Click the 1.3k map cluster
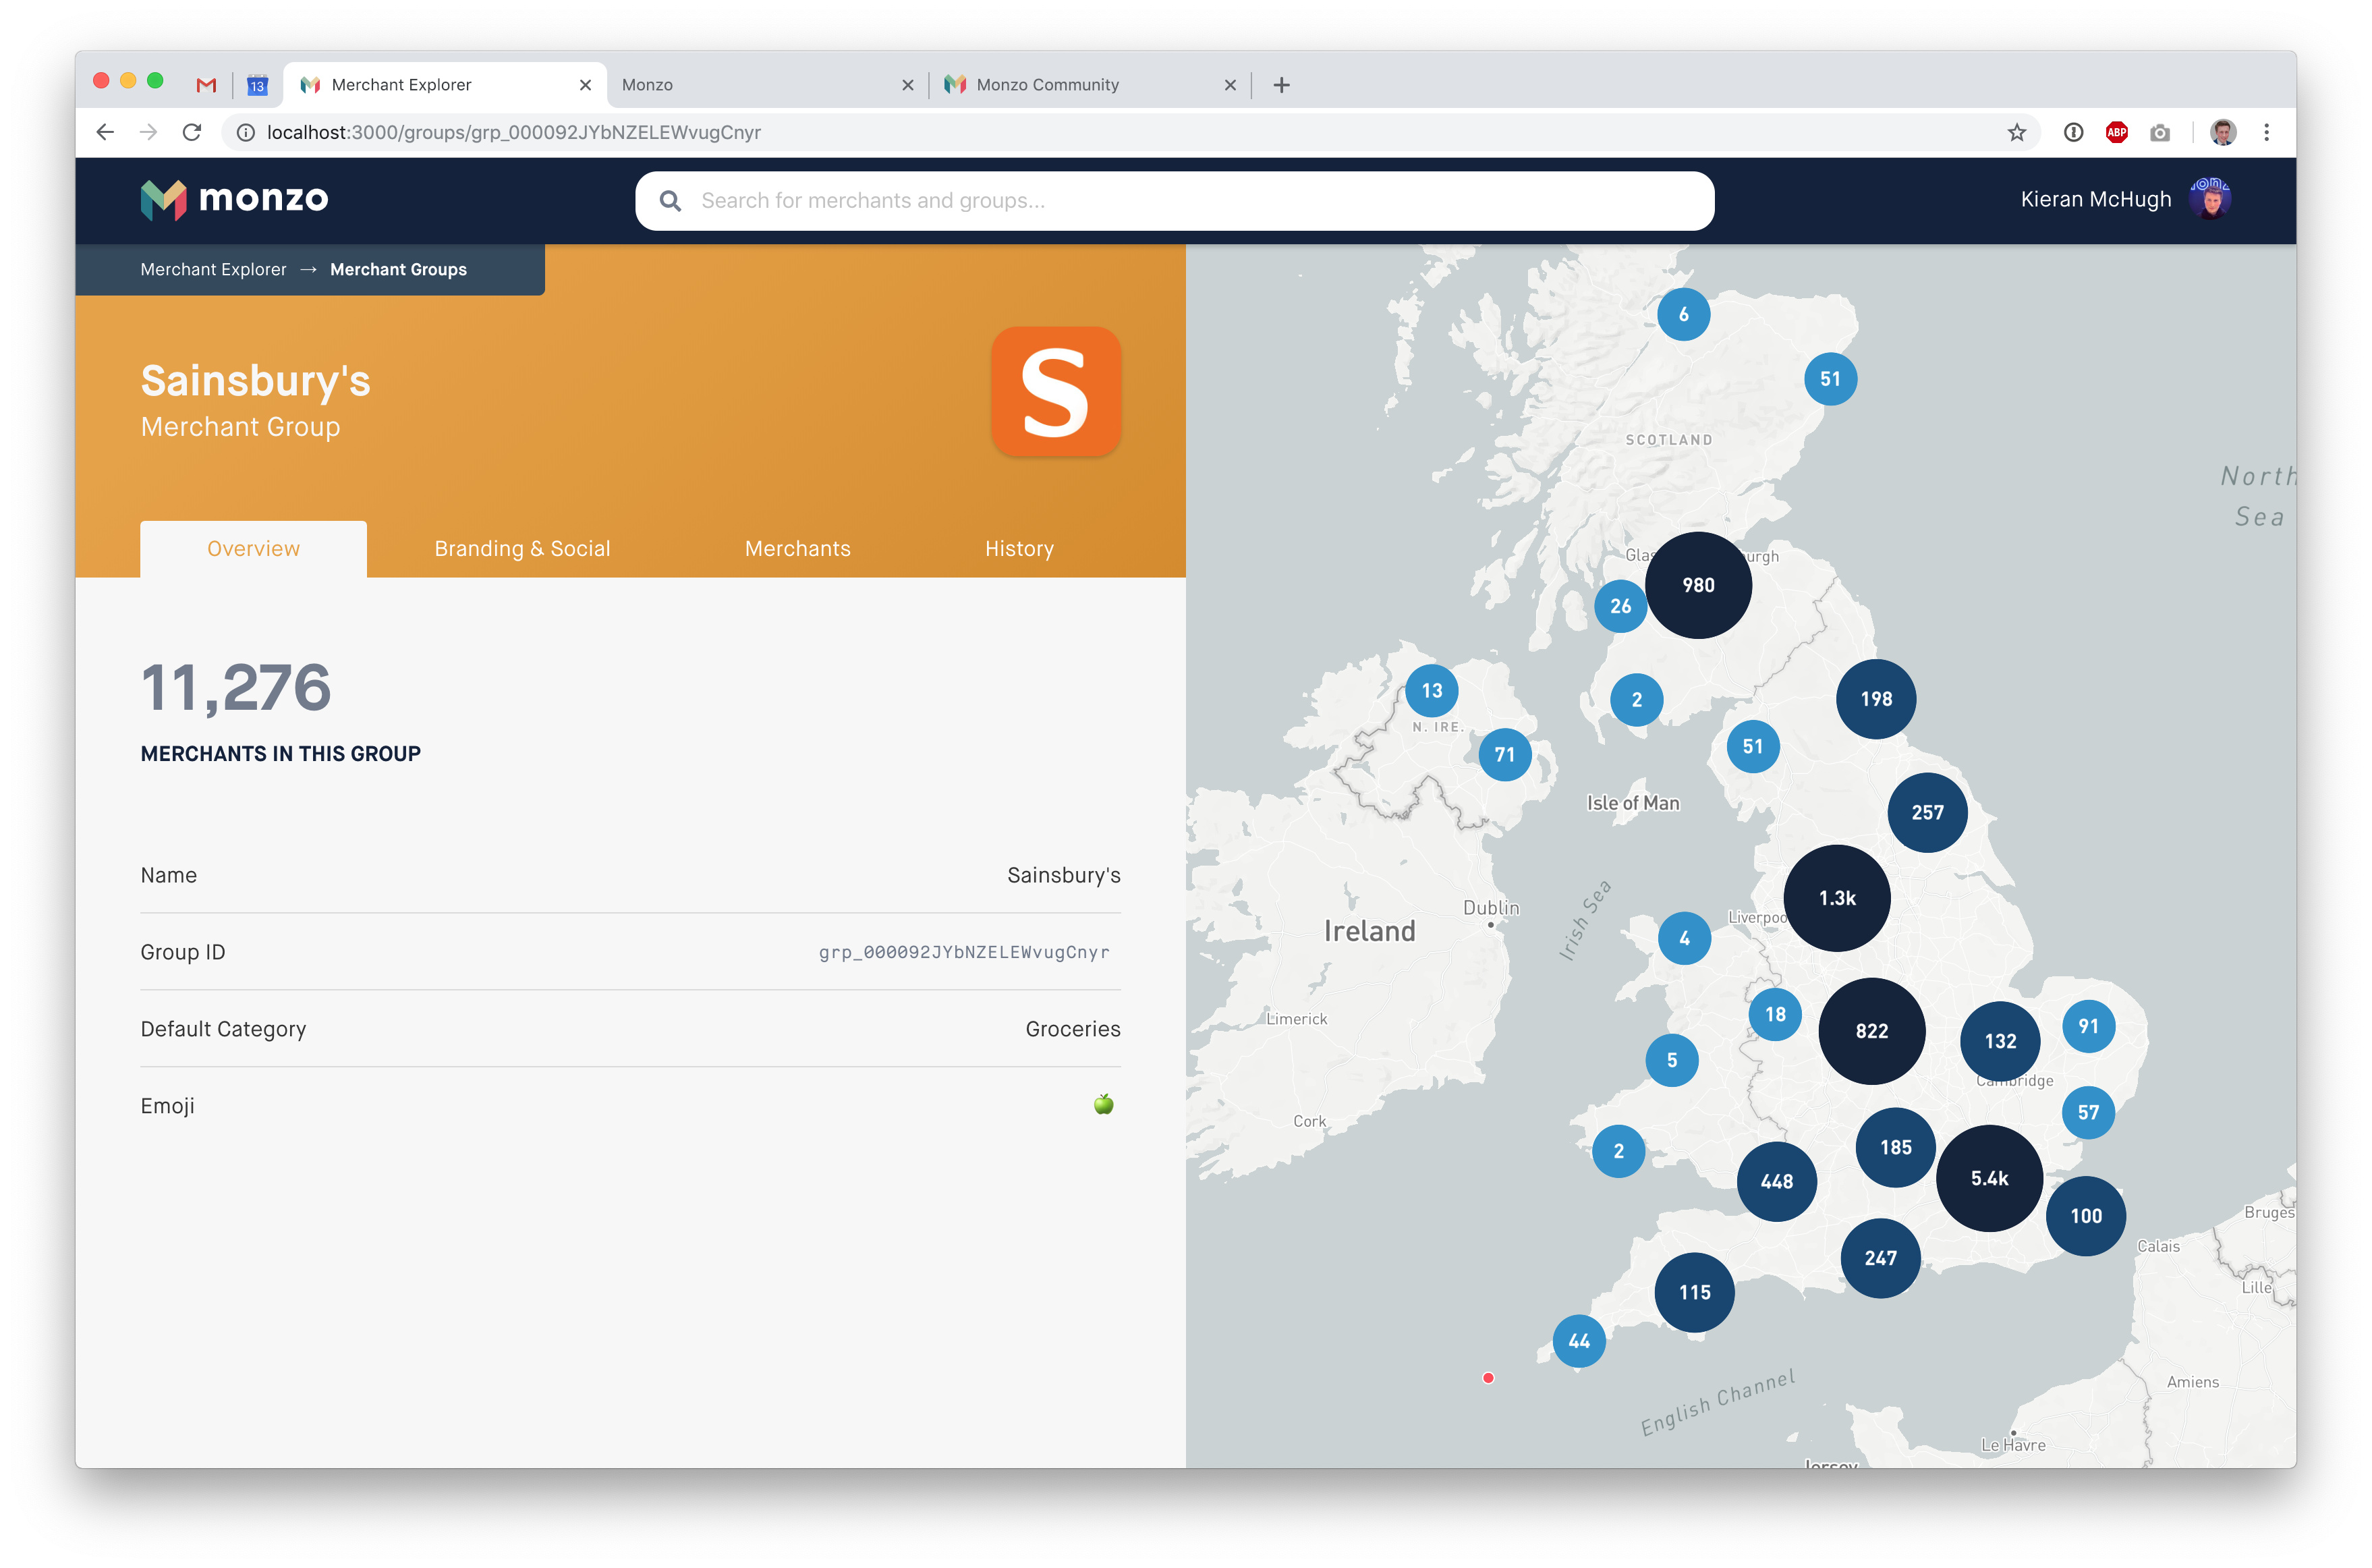The width and height of the screenshot is (2372, 1568). [x=1837, y=898]
